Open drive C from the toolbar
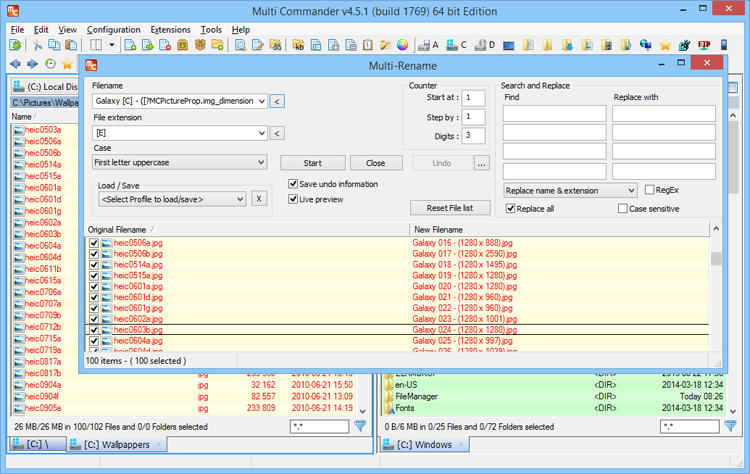 pyautogui.click(x=455, y=45)
